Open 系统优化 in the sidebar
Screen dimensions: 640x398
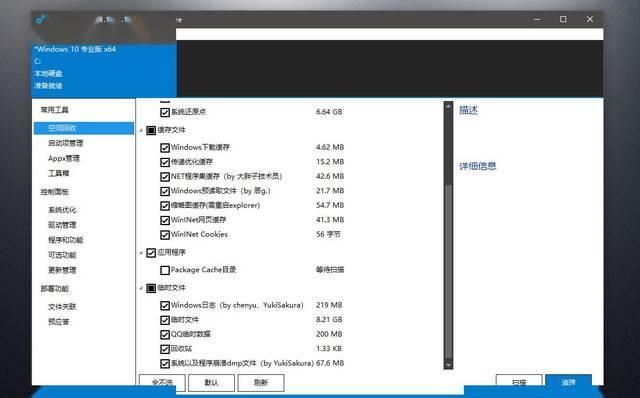tap(62, 210)
